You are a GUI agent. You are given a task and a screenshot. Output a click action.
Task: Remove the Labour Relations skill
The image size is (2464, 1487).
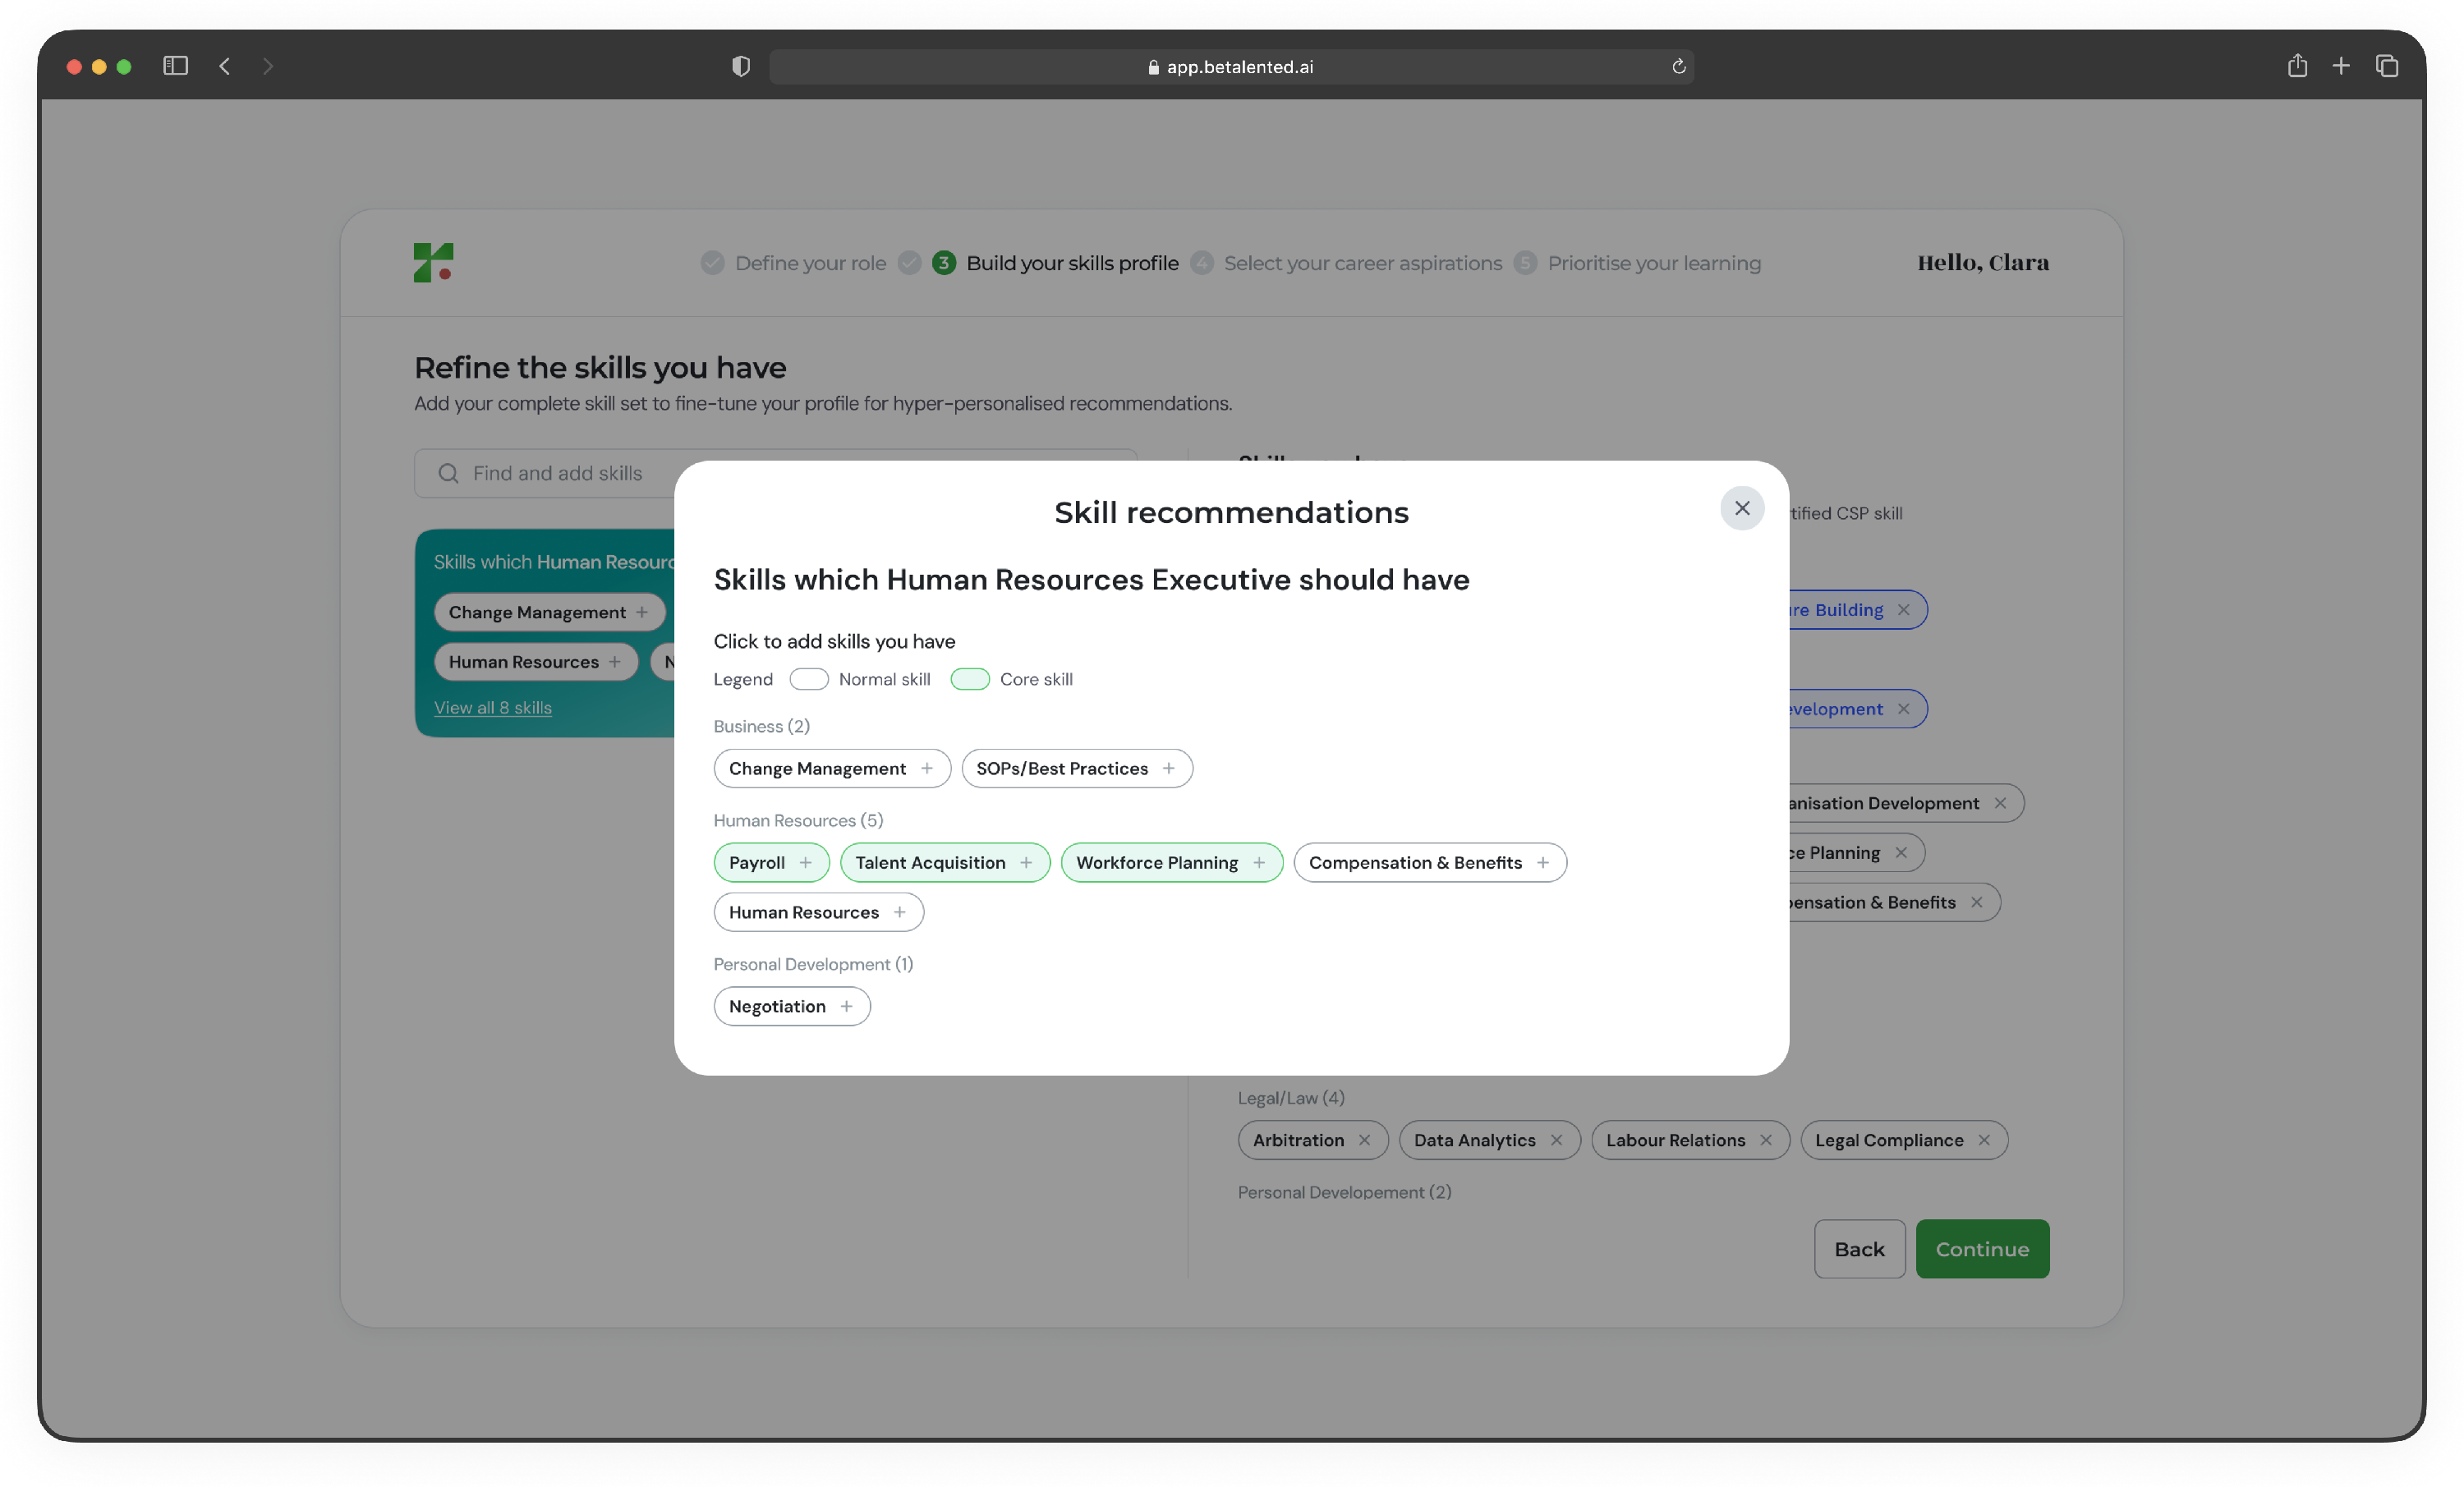coord(1765,1140)
